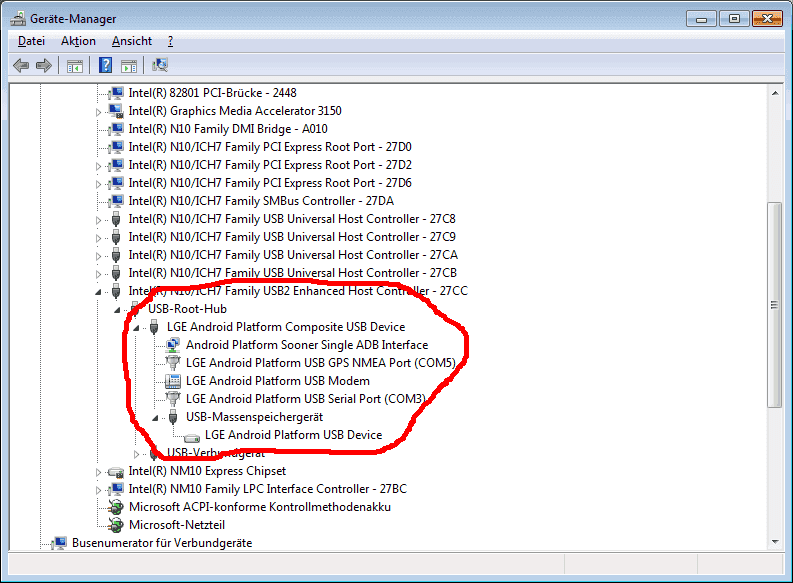
Task: Collapse LGE Android Platform Composite USB Device
Action: click(x=136, y=328)
